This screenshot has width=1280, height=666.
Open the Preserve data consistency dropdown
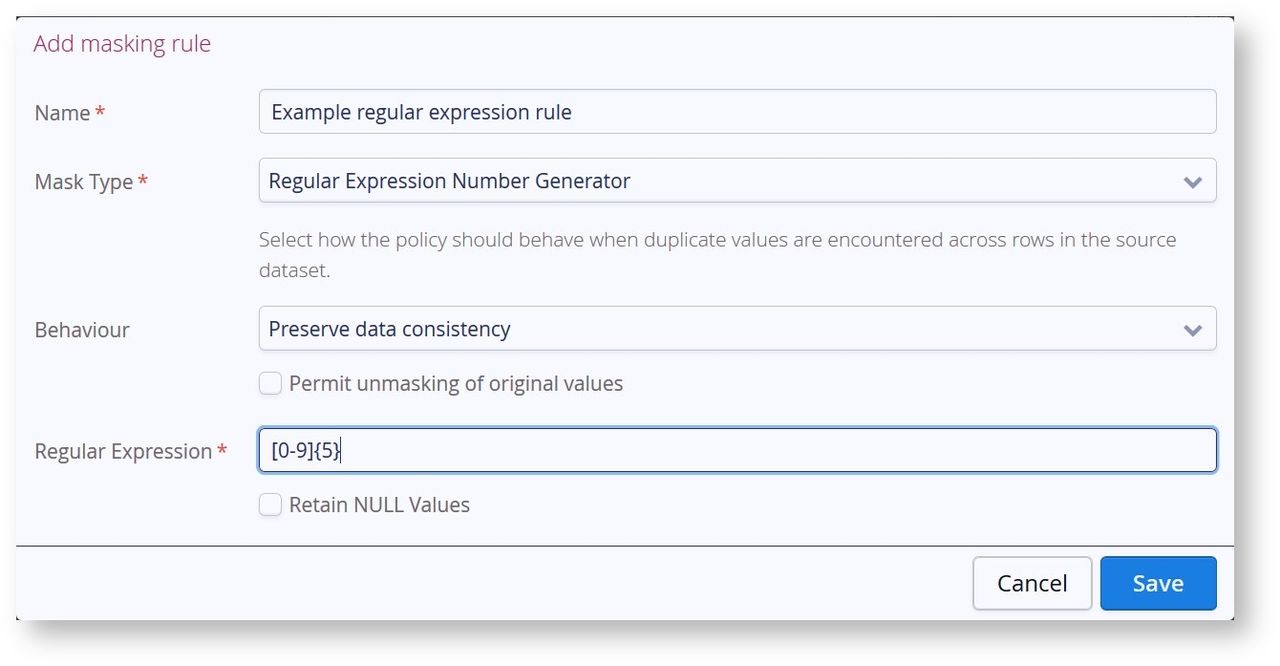737,329
